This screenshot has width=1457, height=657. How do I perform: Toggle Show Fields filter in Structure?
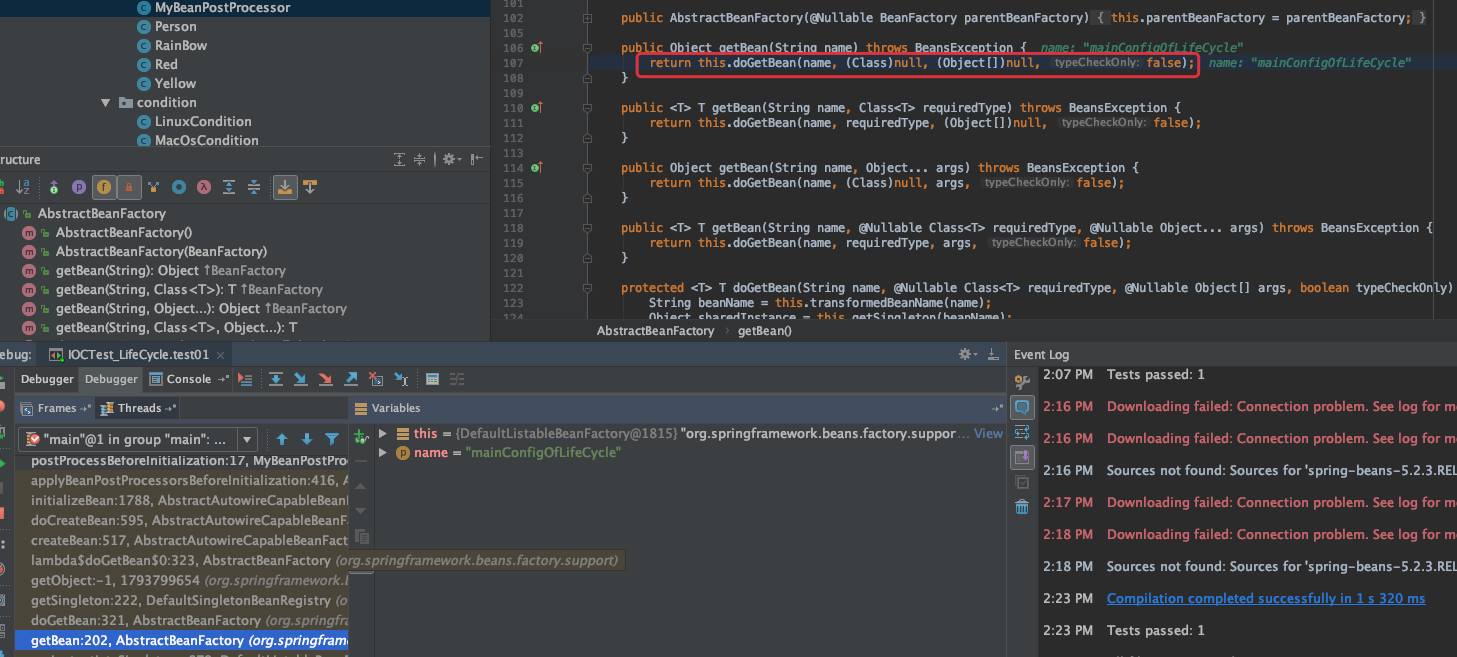(x=104, y=187)
